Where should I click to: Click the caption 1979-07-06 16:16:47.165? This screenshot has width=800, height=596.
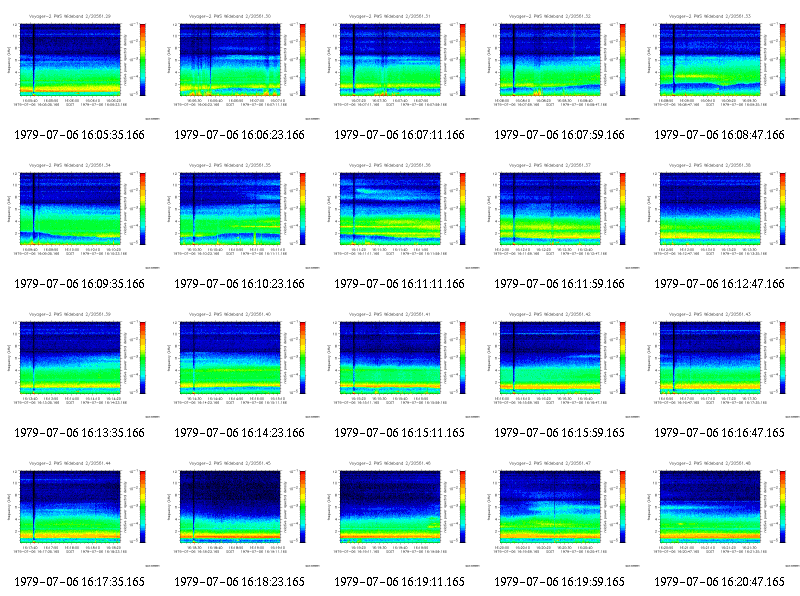tap(719, 433)
